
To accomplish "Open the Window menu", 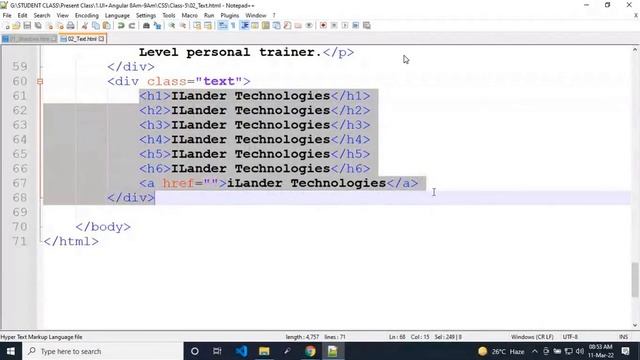I will tap(256, 16).
